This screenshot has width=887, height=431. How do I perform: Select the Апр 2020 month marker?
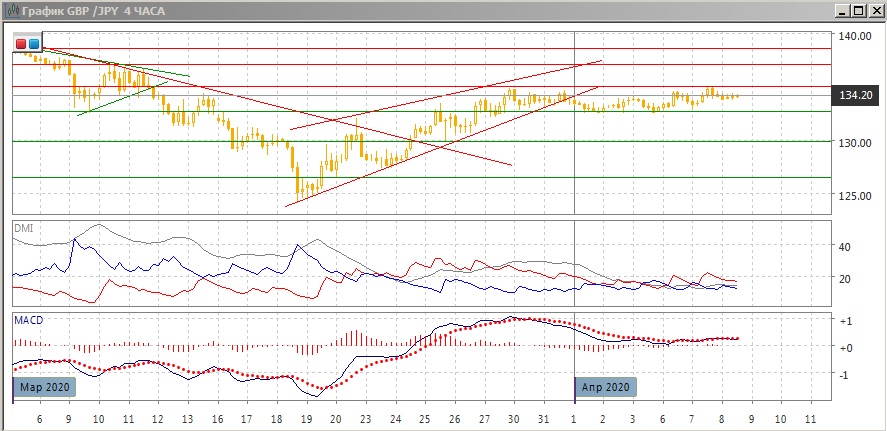[x=605, y=387]
